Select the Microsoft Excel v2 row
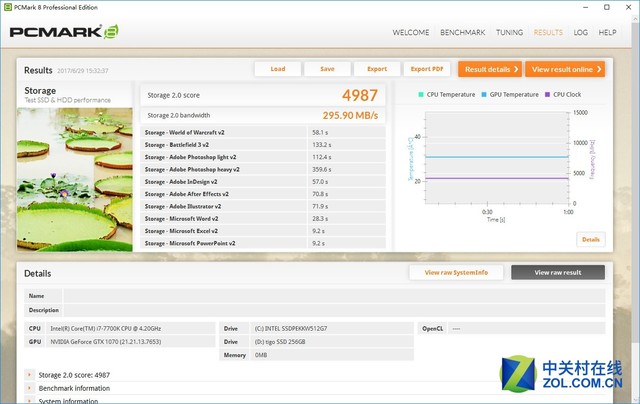The height and width of the screenshot is (404, 640). pos(263,231)
